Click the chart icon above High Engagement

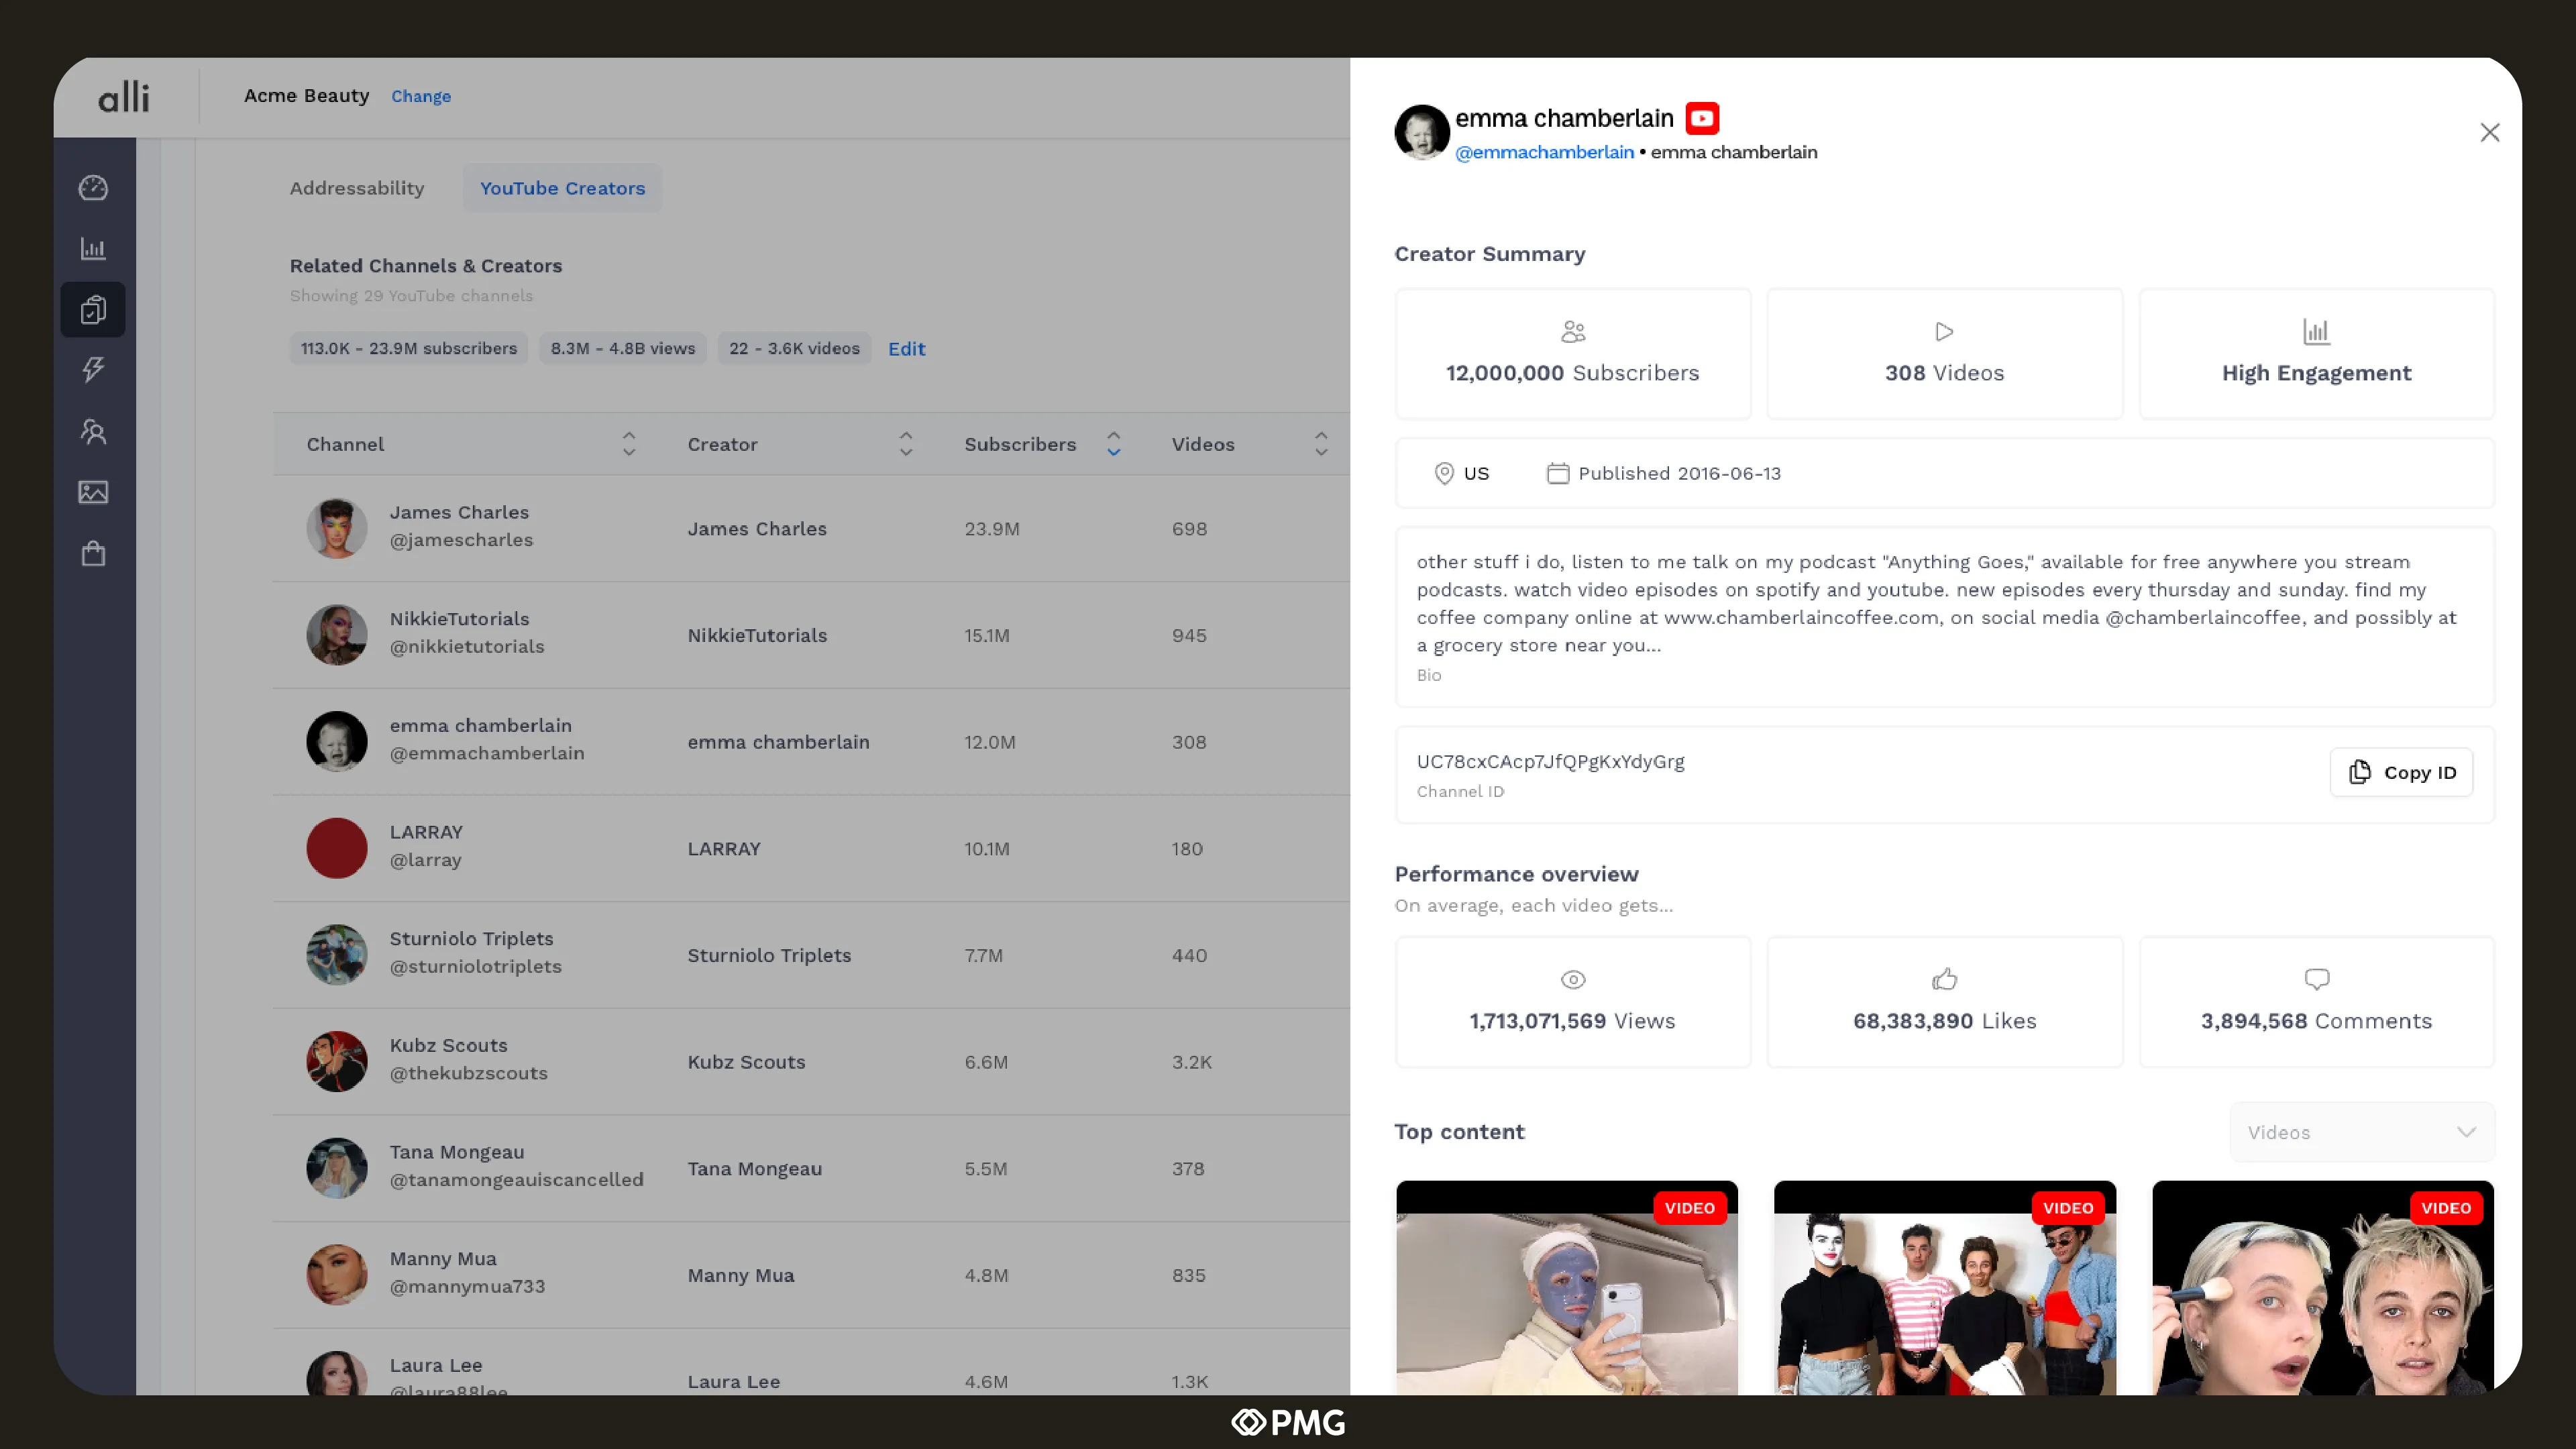pos(2316,331)
